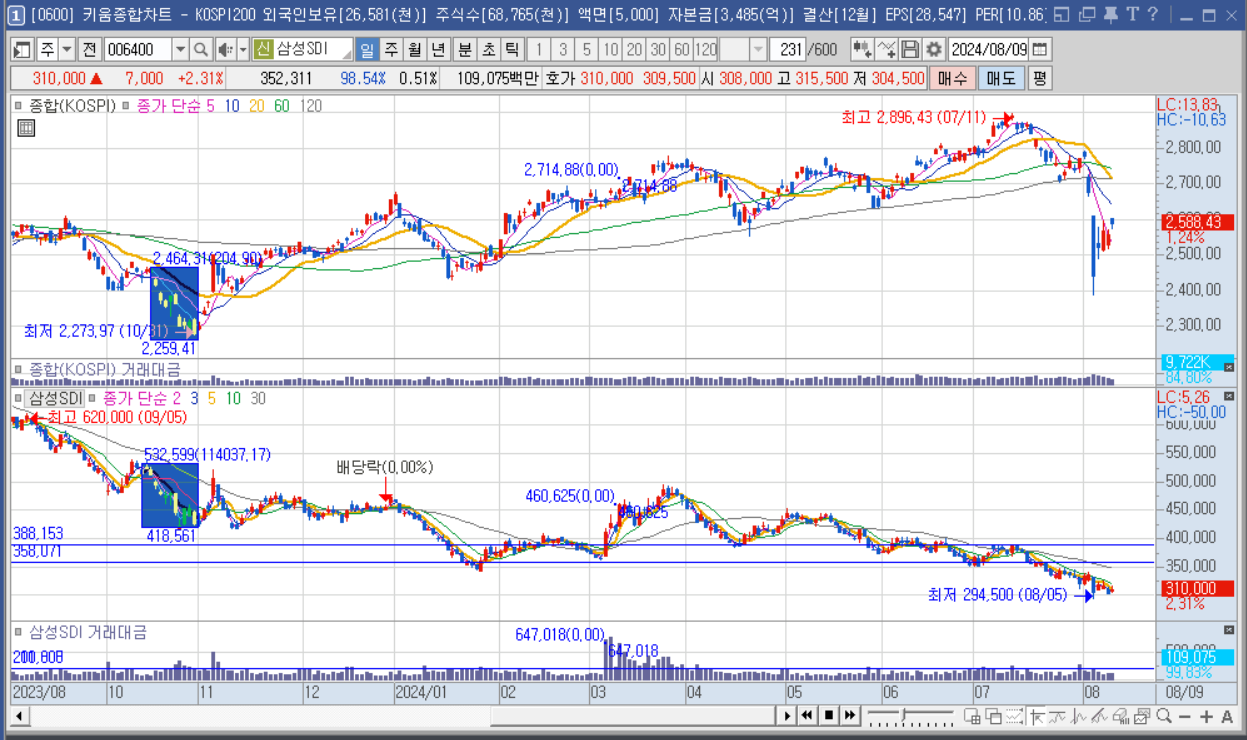Click the speaker sound icon
This screenshot has width=1247, height=740.
225,50
